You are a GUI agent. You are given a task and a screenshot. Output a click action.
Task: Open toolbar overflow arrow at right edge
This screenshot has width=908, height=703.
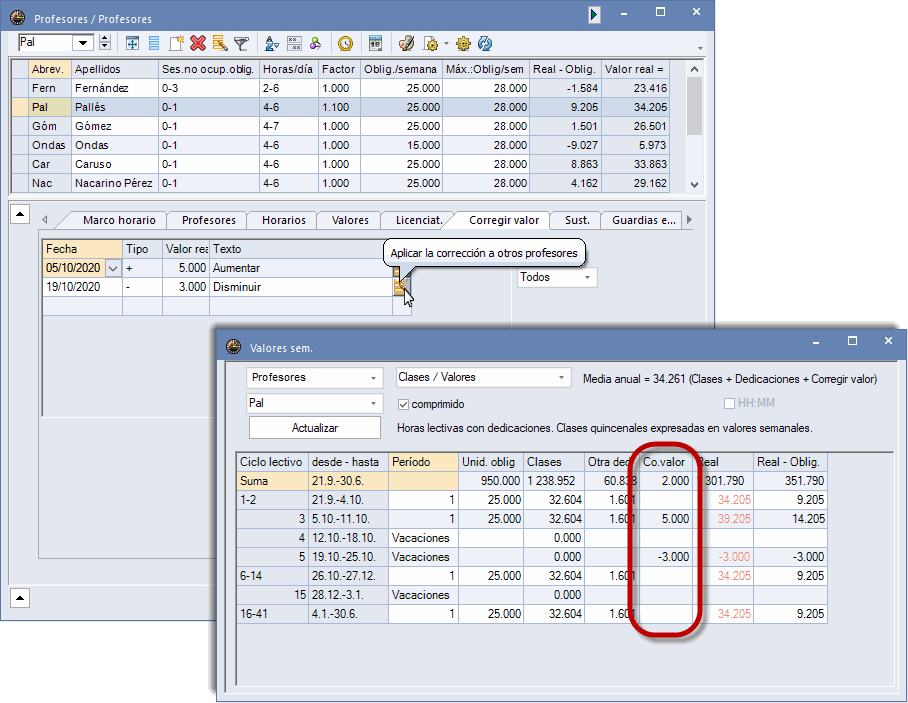(700, 48)
